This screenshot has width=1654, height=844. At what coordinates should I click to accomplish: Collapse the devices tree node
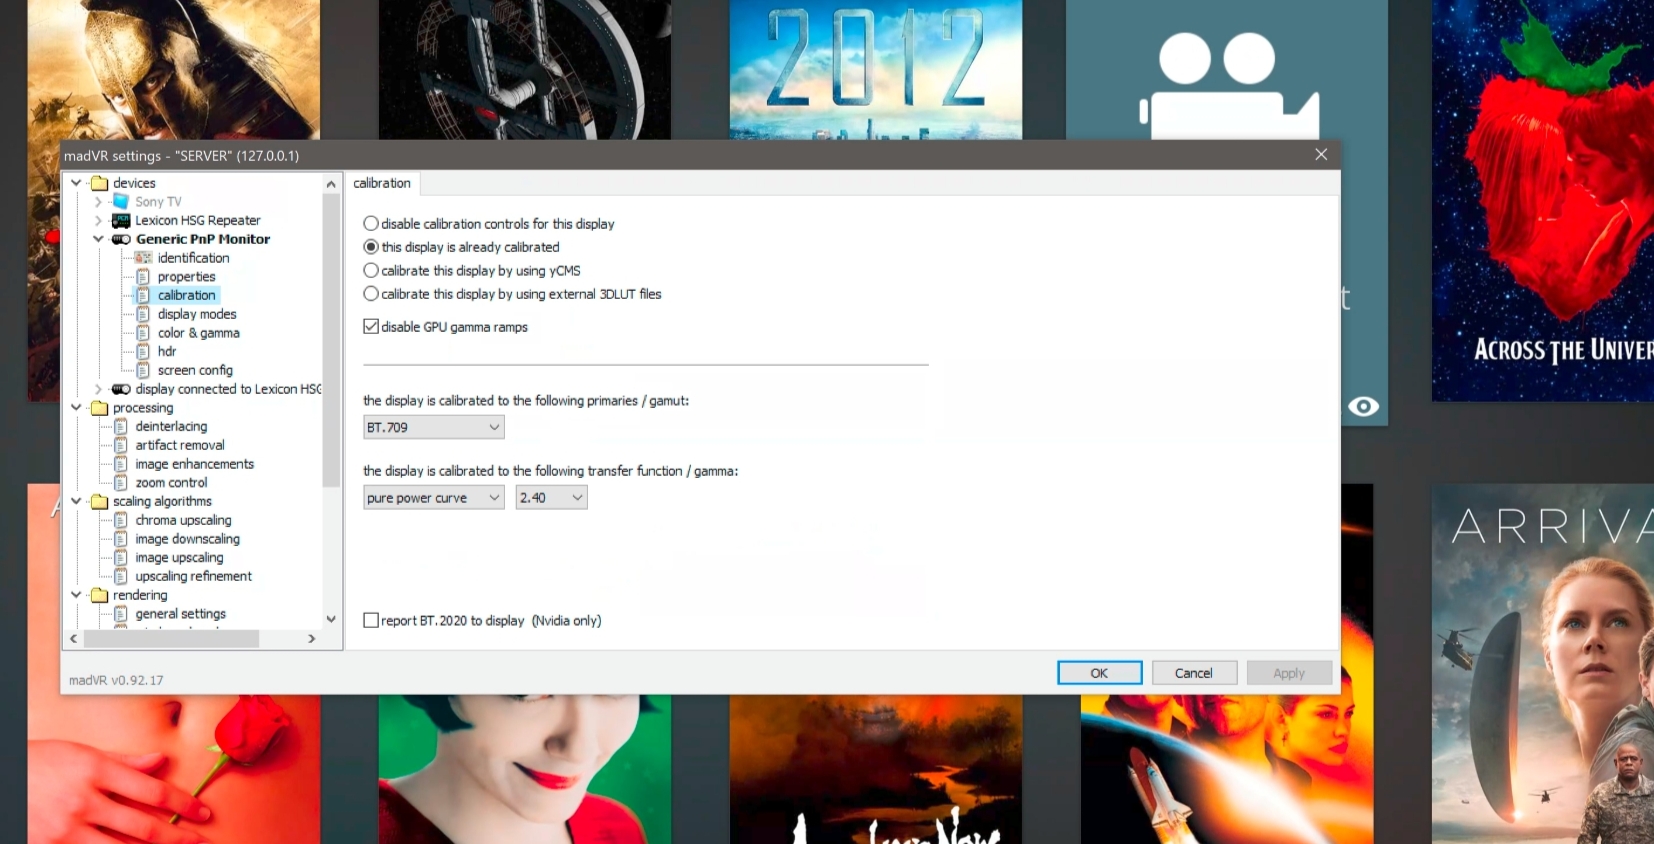76,183
